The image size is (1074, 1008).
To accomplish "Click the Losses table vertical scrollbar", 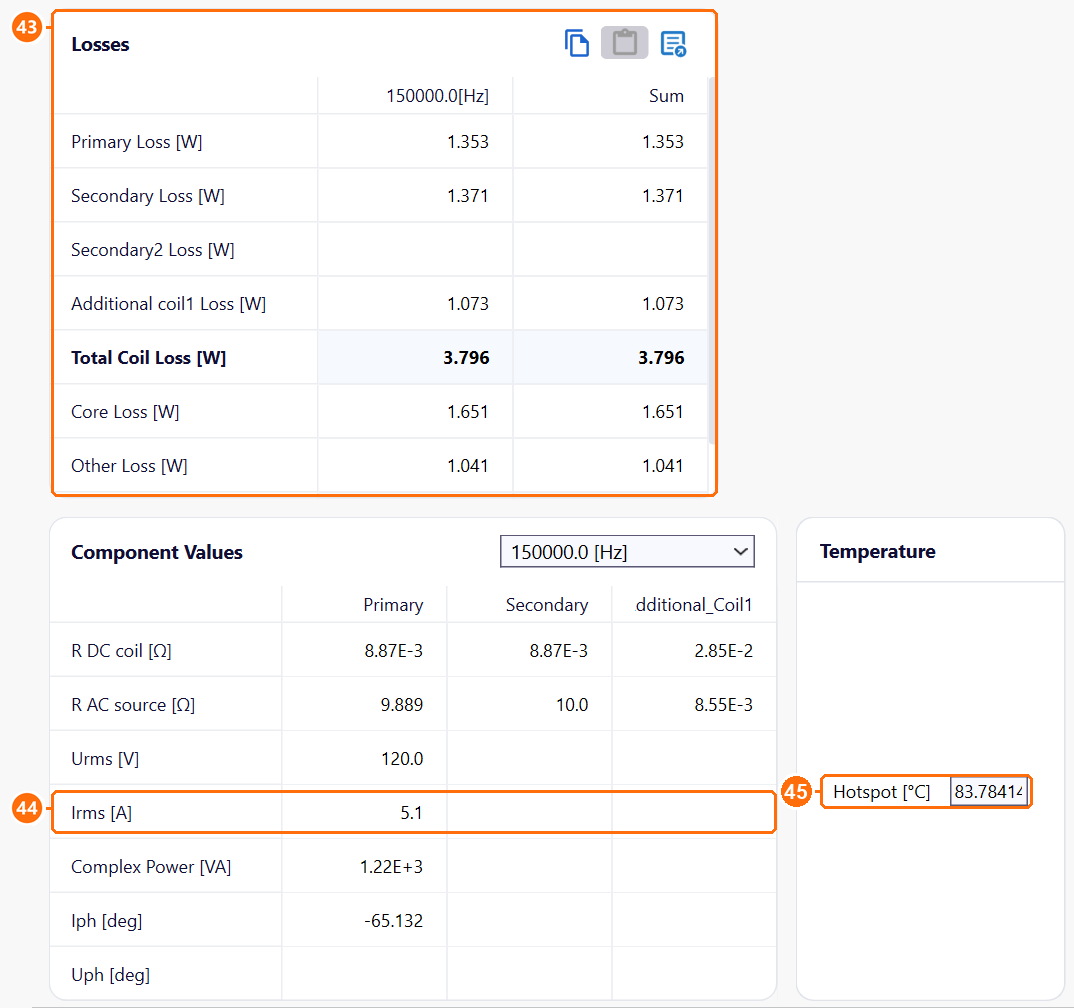I will pos(712,260).
